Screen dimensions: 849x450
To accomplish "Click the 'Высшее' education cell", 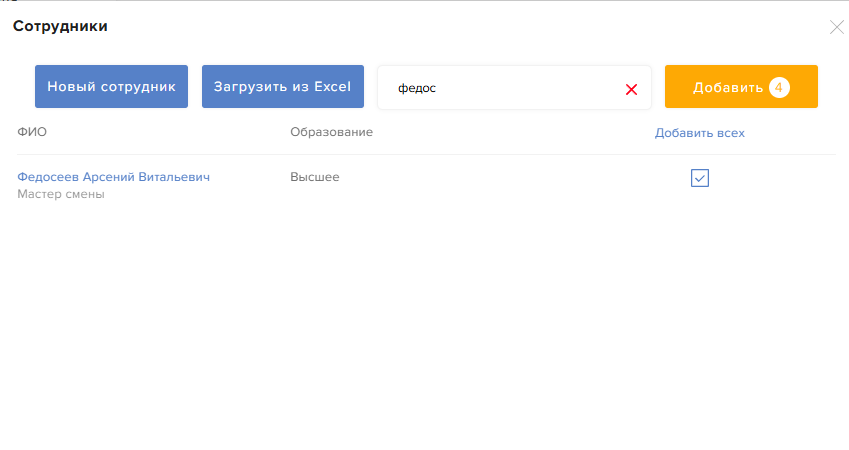I will [x=315, y=177].
